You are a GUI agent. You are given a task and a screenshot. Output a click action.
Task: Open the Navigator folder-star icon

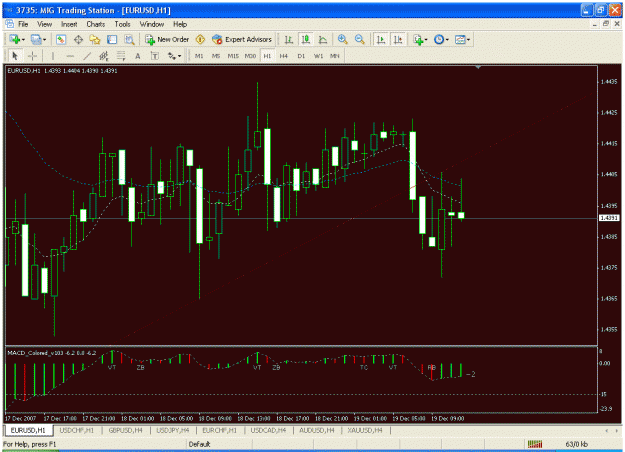tap(95, 39)
